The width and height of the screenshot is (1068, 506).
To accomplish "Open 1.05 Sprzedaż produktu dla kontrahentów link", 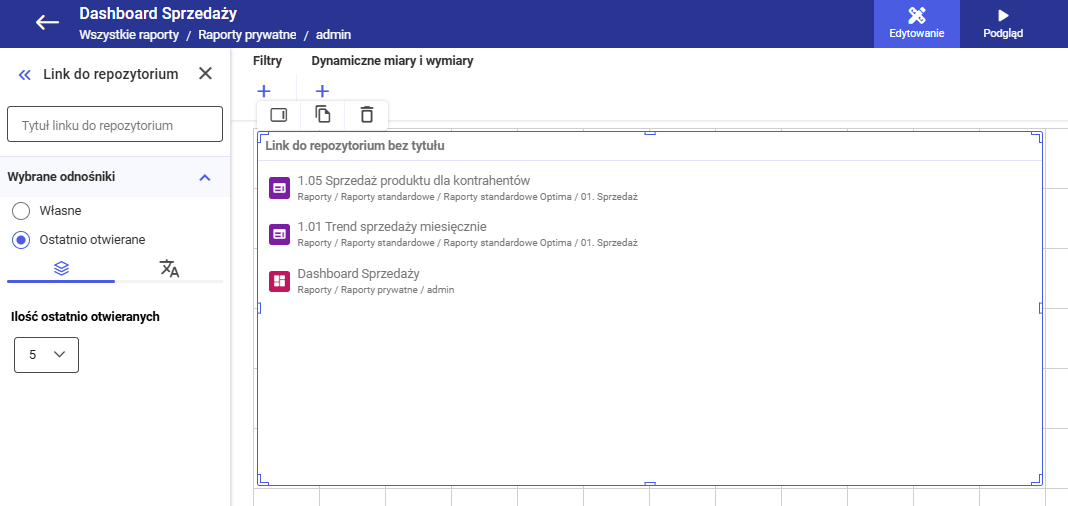I will coord(413,180).
